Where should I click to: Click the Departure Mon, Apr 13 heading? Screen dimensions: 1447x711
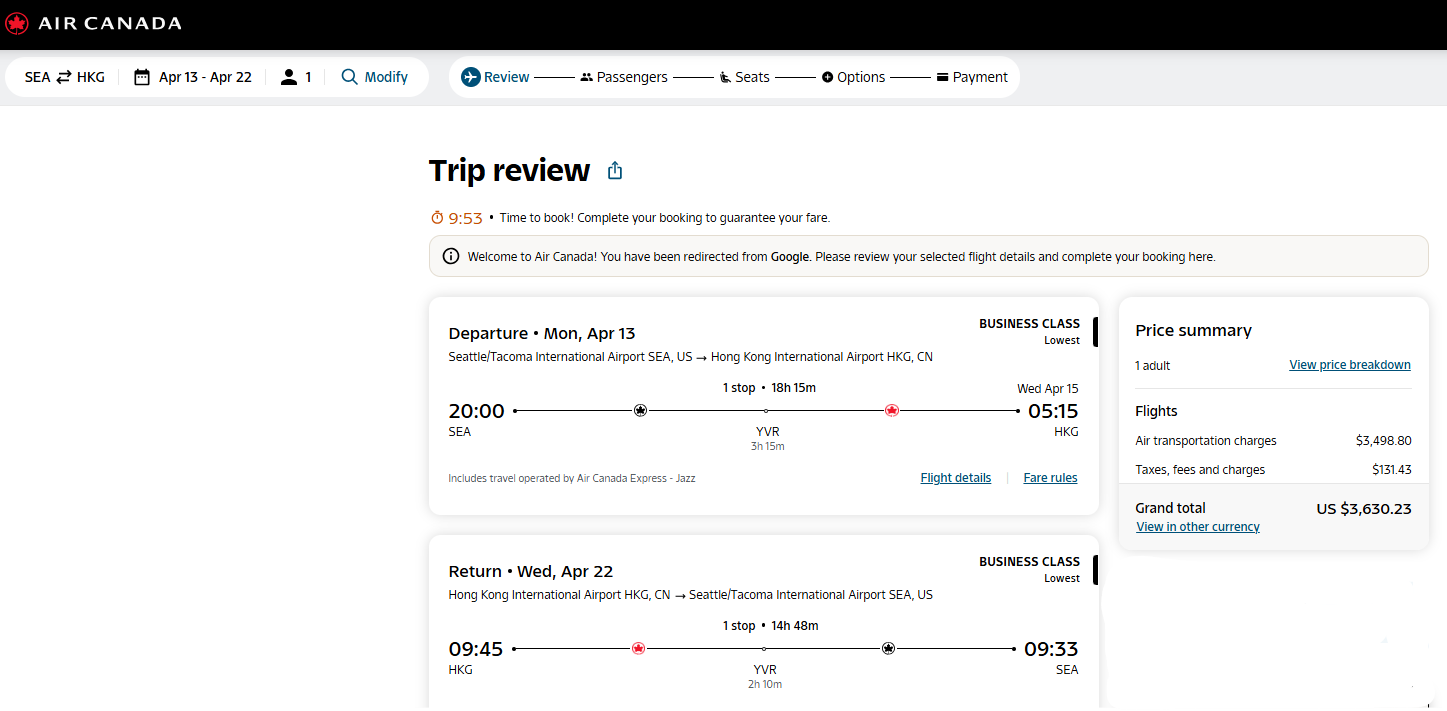click(x=542, y=334)
